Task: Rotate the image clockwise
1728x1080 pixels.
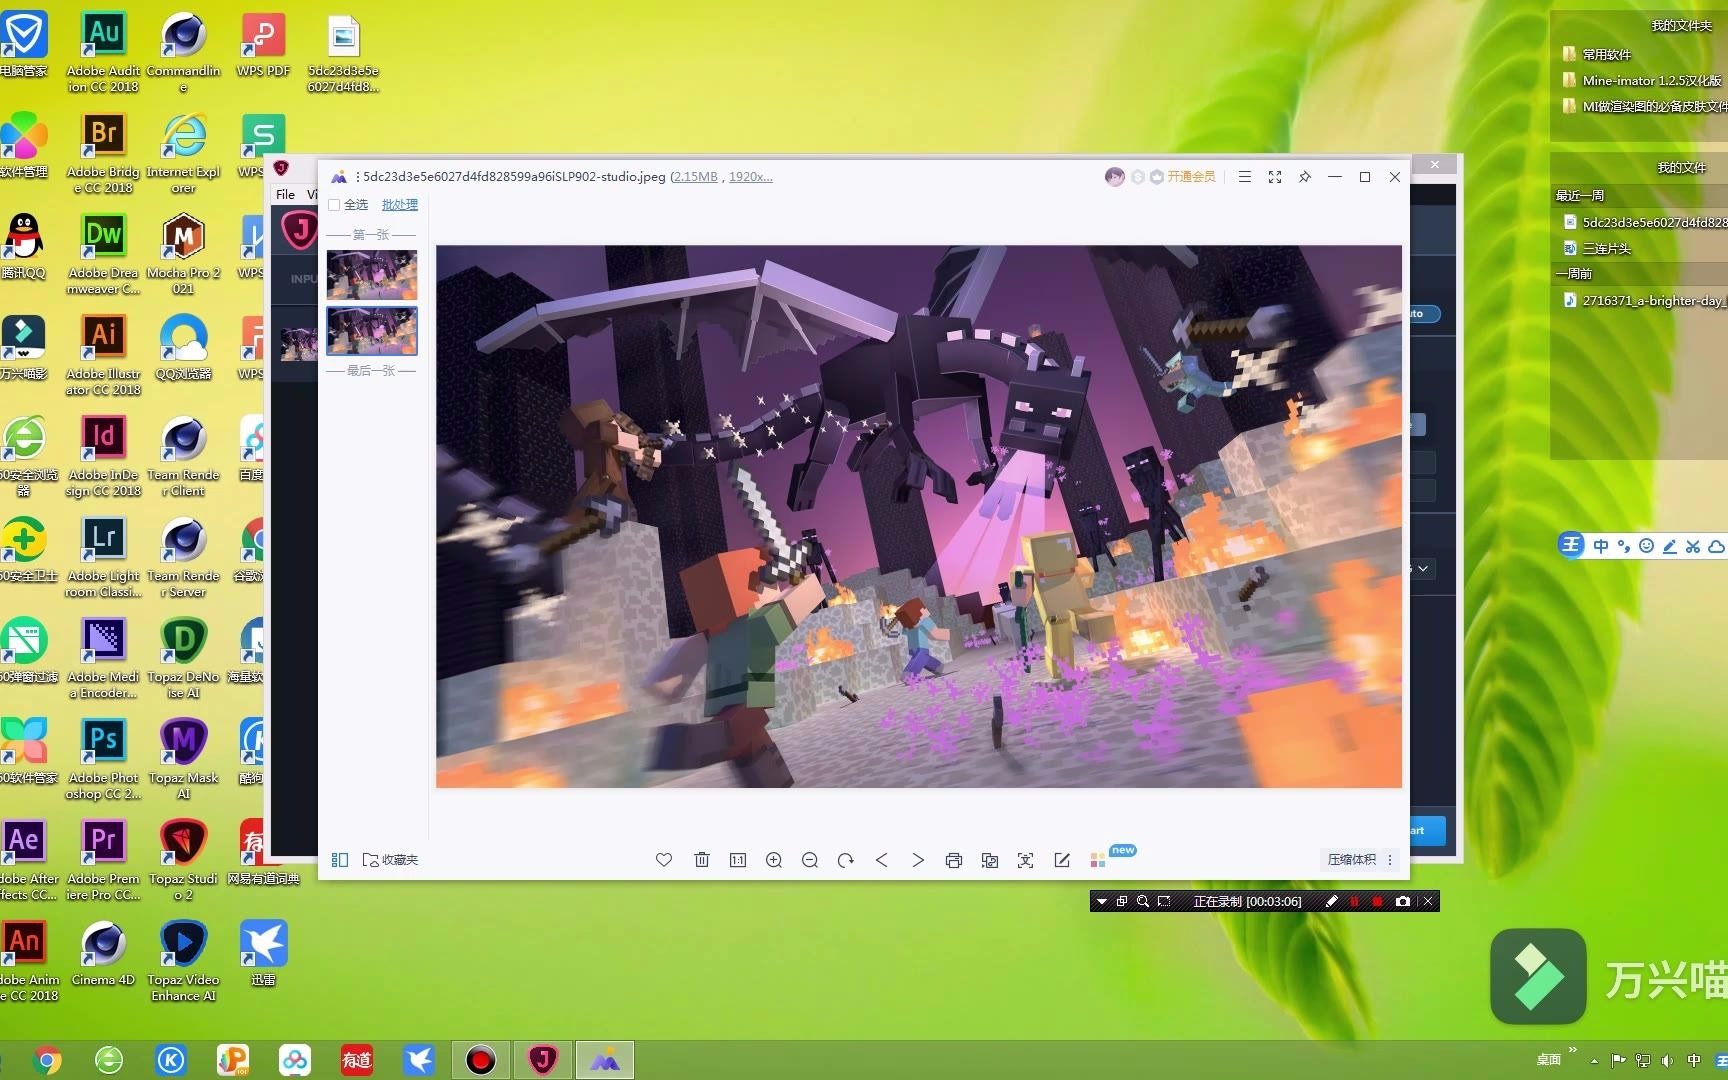Action: (x=846, y=860)
